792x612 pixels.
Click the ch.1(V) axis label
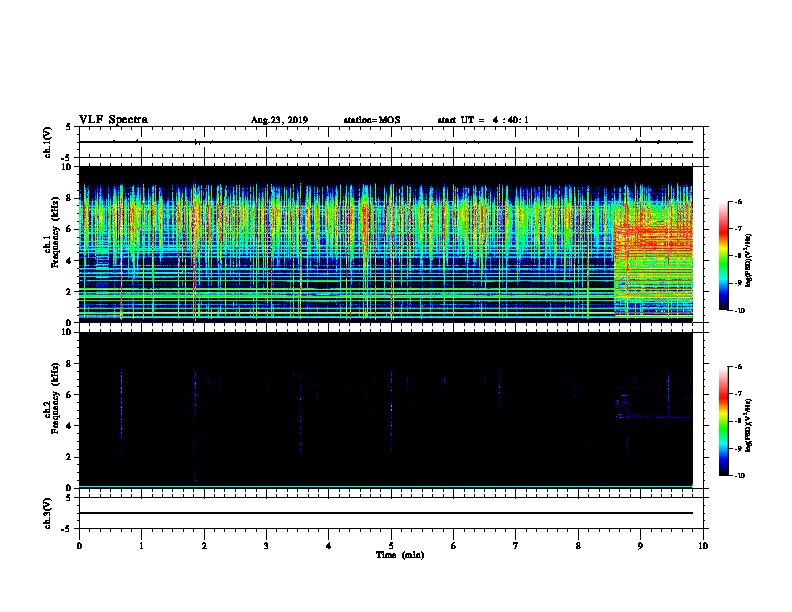pyautogui.click(x=47, y=142)
